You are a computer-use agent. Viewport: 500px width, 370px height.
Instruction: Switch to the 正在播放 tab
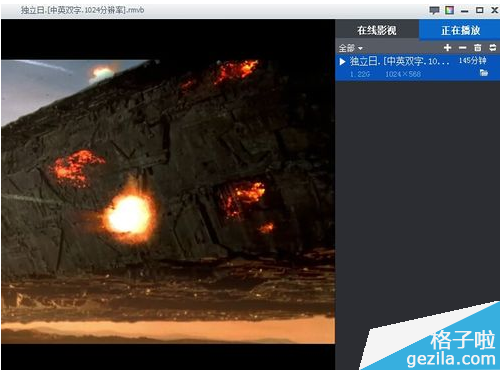click(x=460, y=30)
